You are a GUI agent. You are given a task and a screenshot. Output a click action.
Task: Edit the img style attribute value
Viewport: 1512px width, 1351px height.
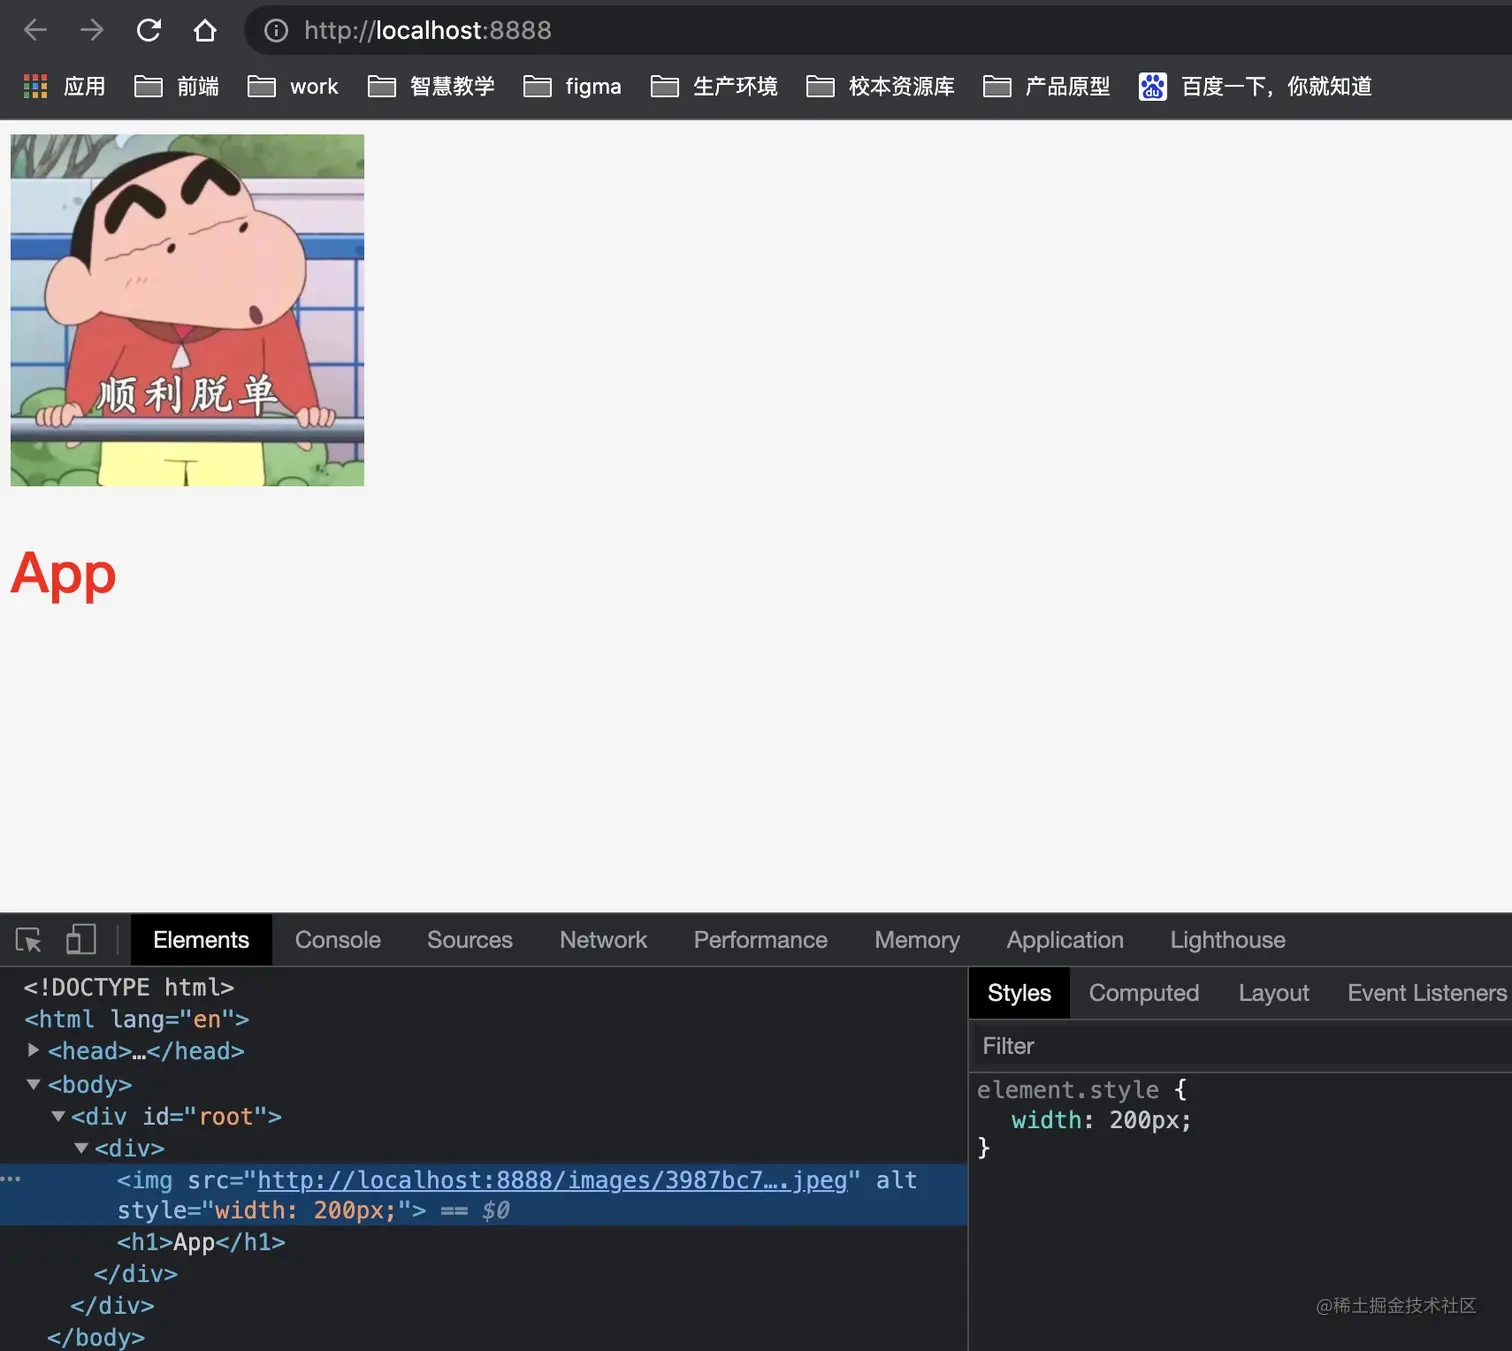tap(306, 1211)
